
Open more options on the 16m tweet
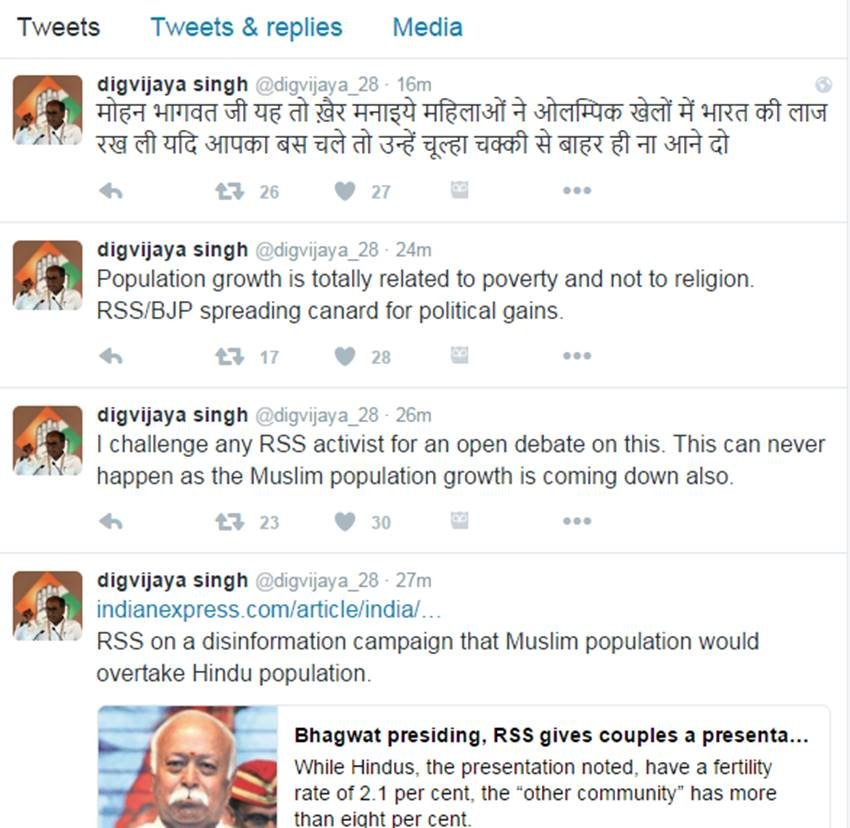577,190
